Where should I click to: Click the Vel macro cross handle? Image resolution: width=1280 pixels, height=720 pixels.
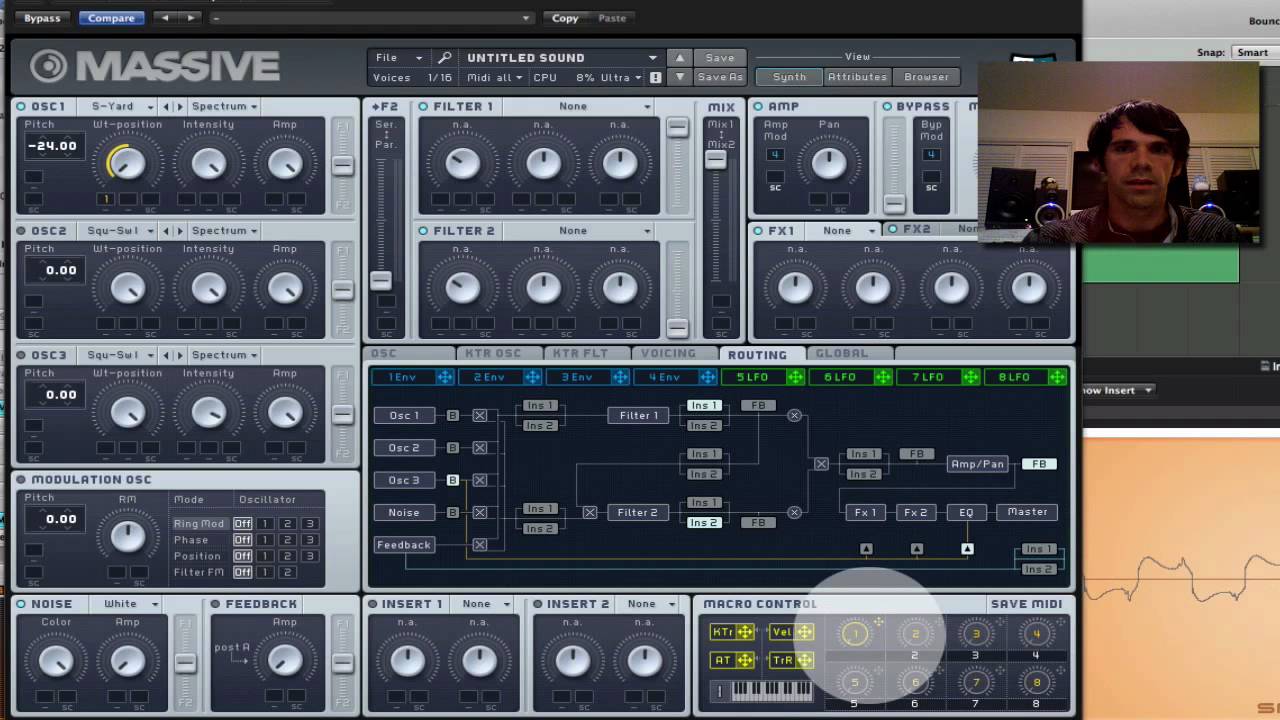tap(804, 632)
